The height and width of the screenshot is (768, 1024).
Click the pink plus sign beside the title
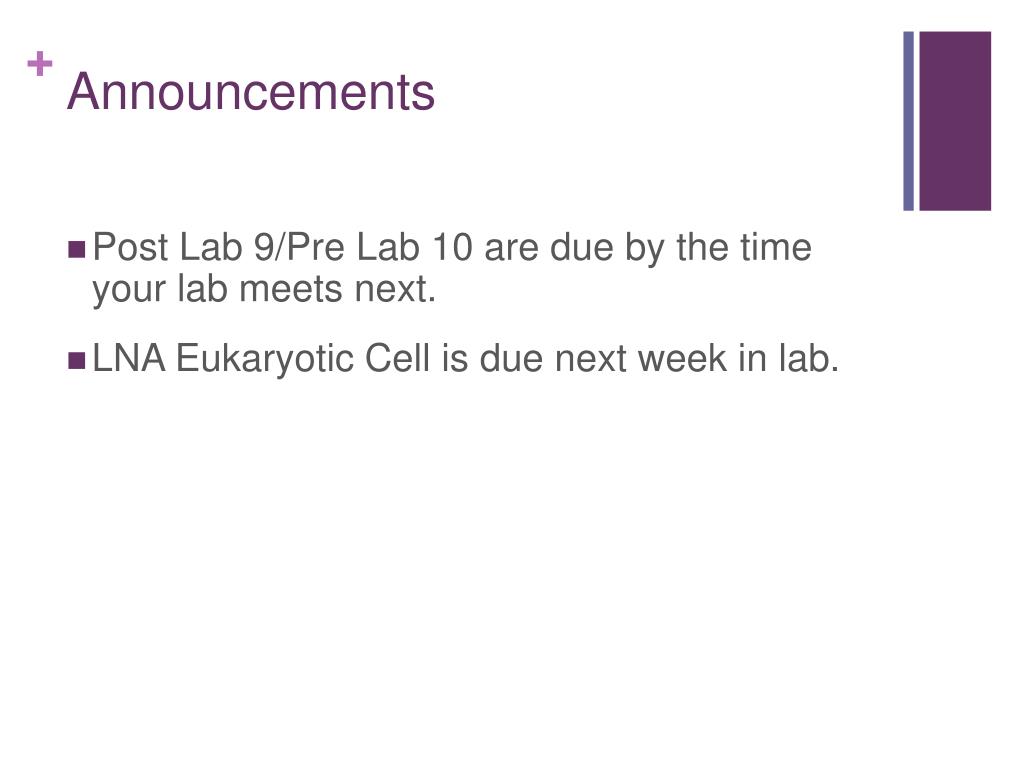[x=40, y=64]
